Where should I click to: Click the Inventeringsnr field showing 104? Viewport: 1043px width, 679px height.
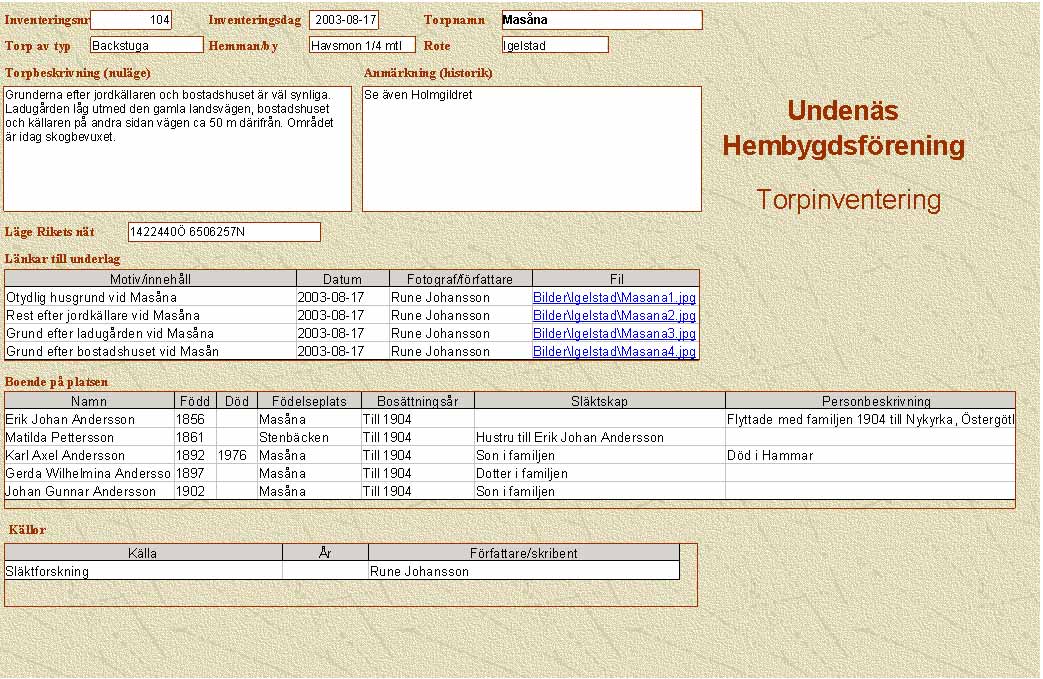point(131,20)
